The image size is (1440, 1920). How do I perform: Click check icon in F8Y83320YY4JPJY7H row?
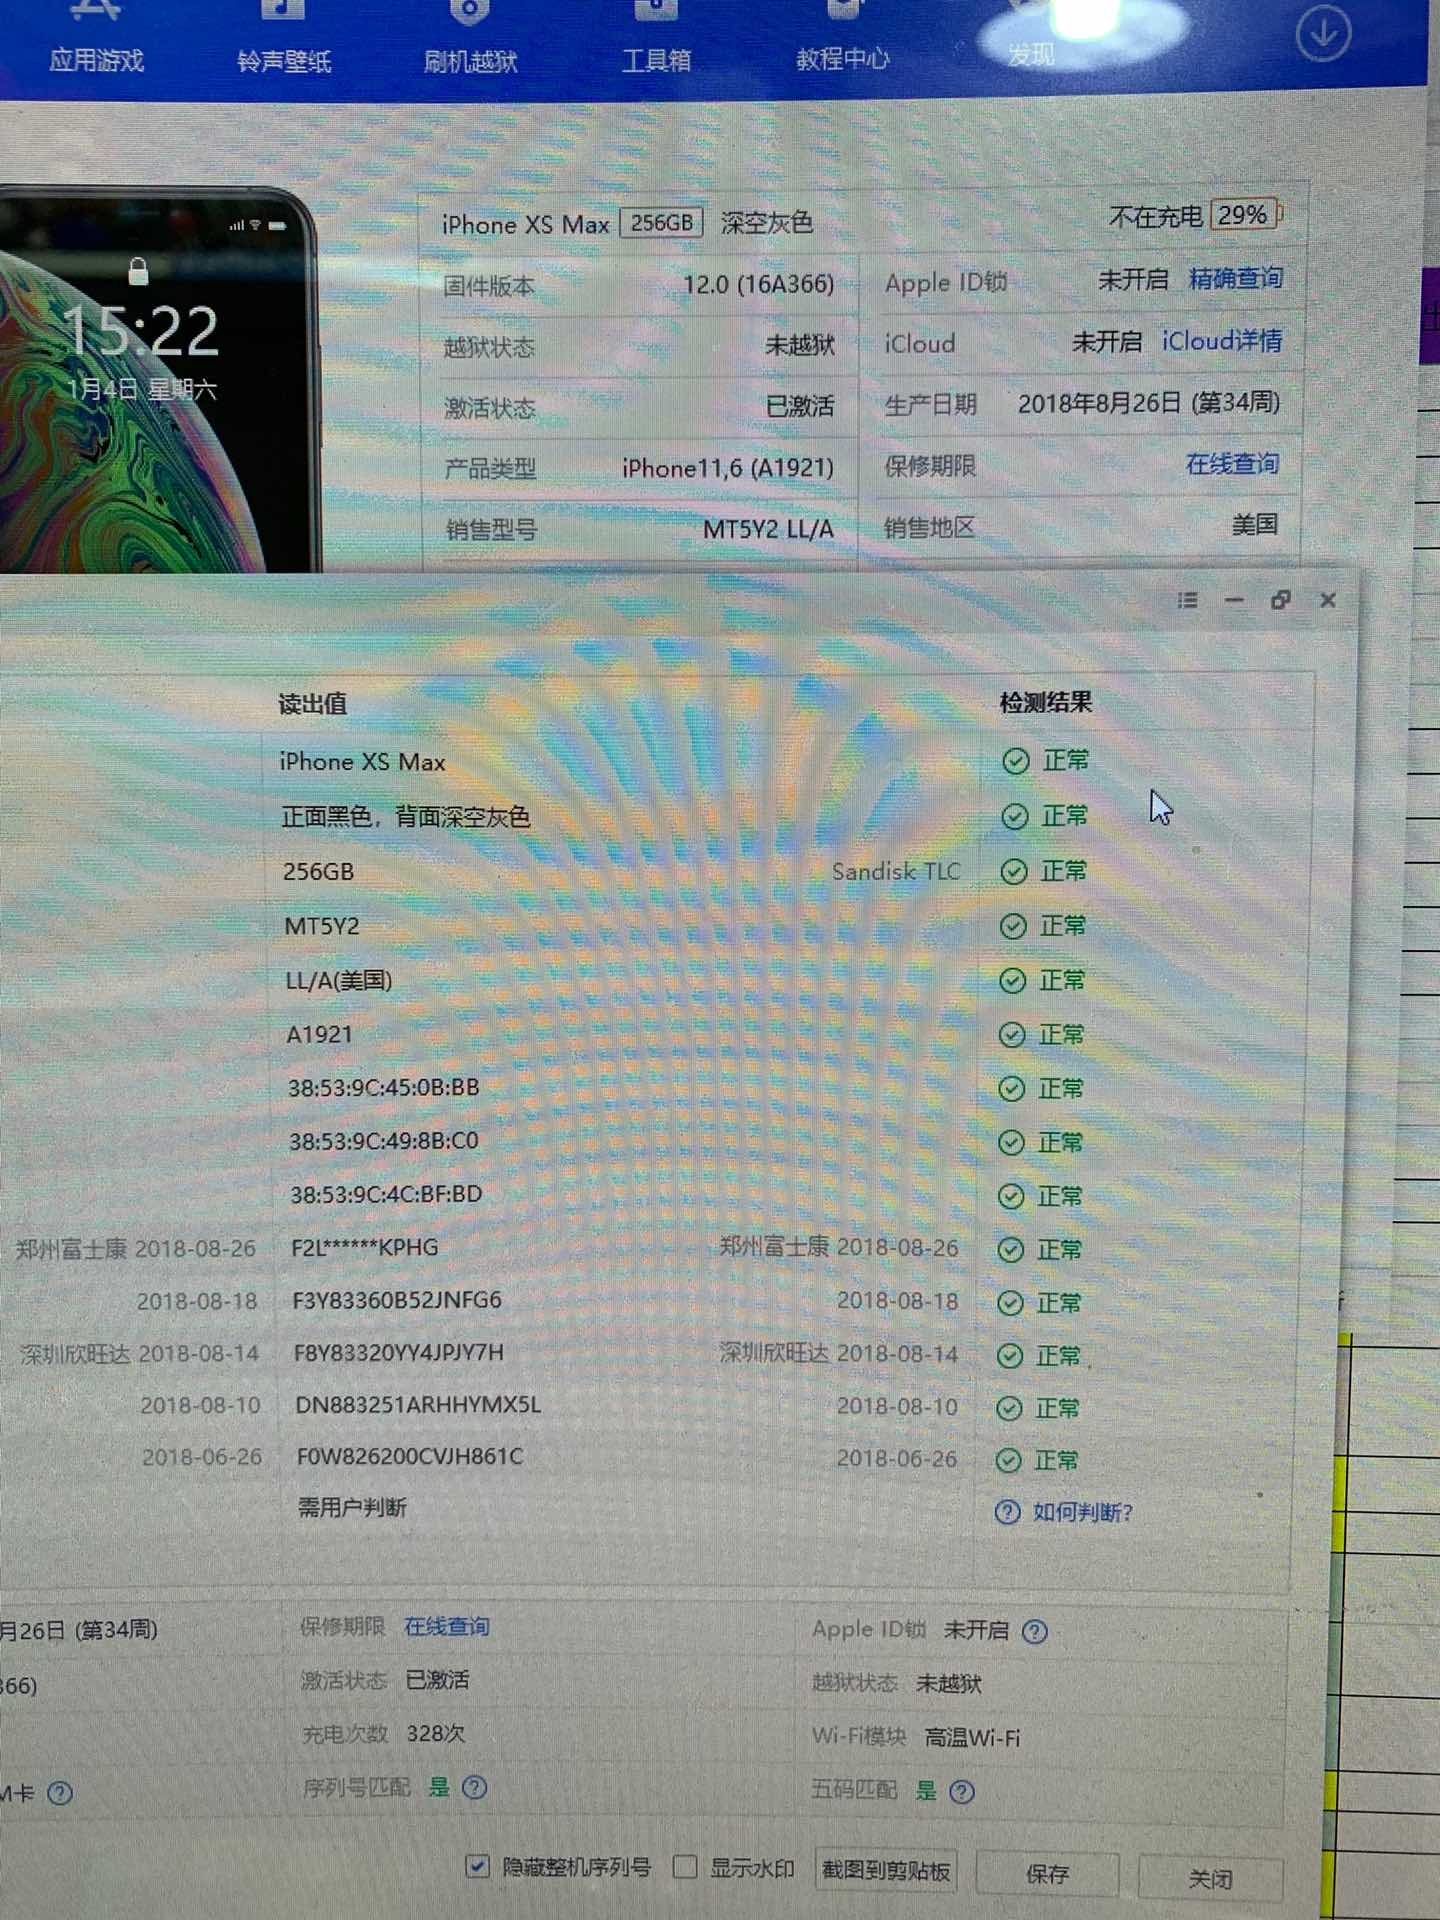coord(1010,1355)
